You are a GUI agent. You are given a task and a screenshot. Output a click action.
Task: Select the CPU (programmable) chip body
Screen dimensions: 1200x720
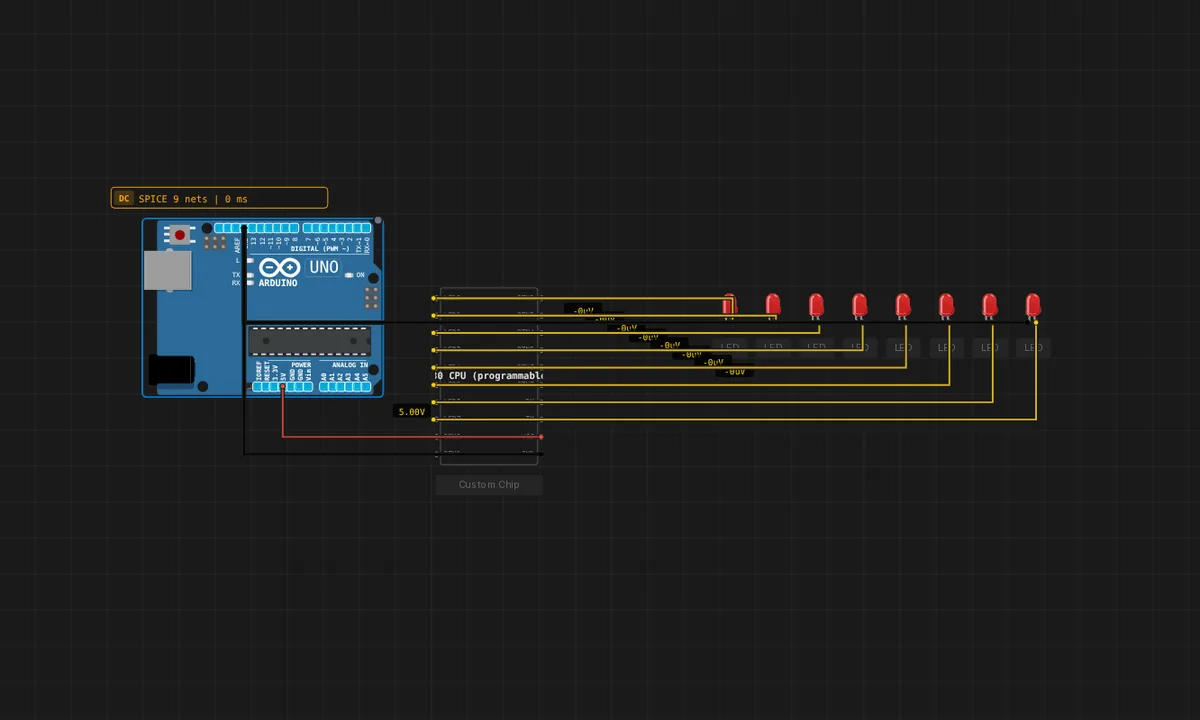pyautogui.click(x=489, y=376)
